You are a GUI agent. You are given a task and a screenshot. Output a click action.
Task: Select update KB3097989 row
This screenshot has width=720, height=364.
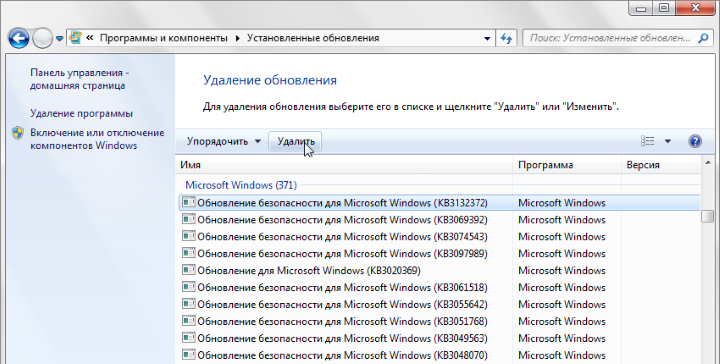click(x=439, y=254)
